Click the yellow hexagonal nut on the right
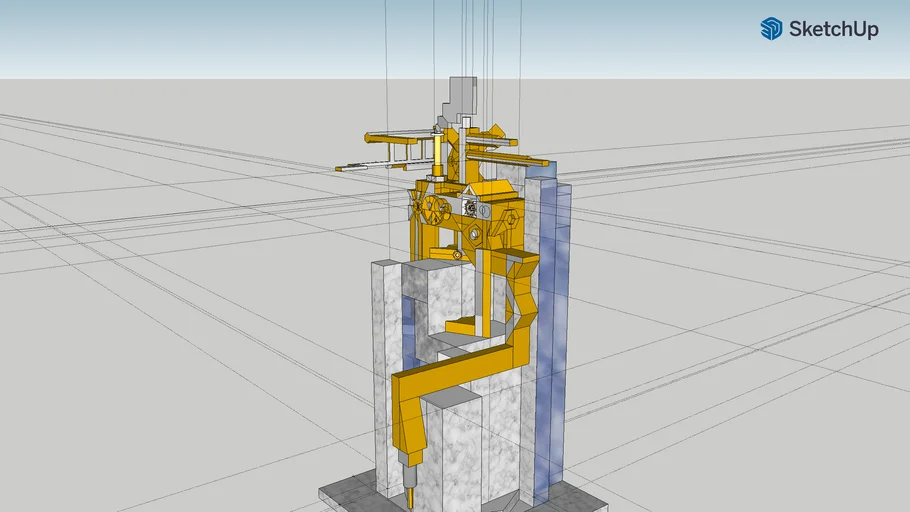The width and height of the screenshot is (910, 512). (510, 216)
